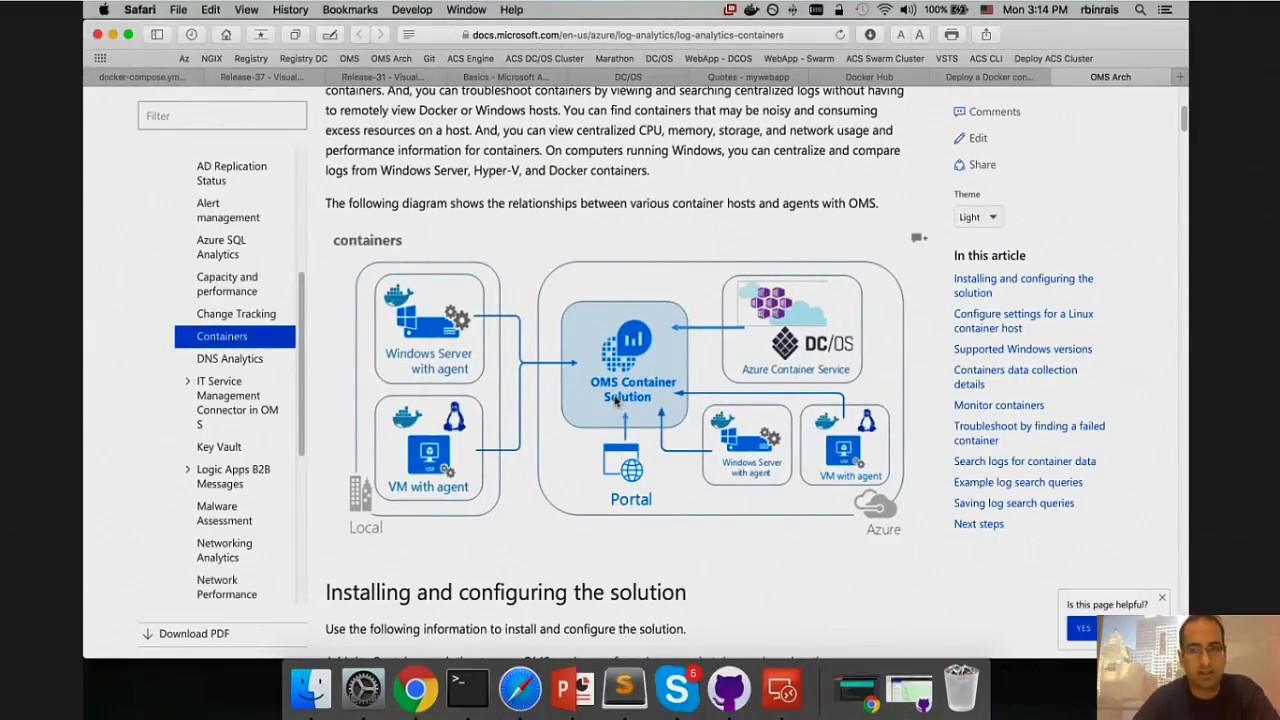Click Download PDF link
This screenshot has width=1280, height=720.
pos(185,634)
